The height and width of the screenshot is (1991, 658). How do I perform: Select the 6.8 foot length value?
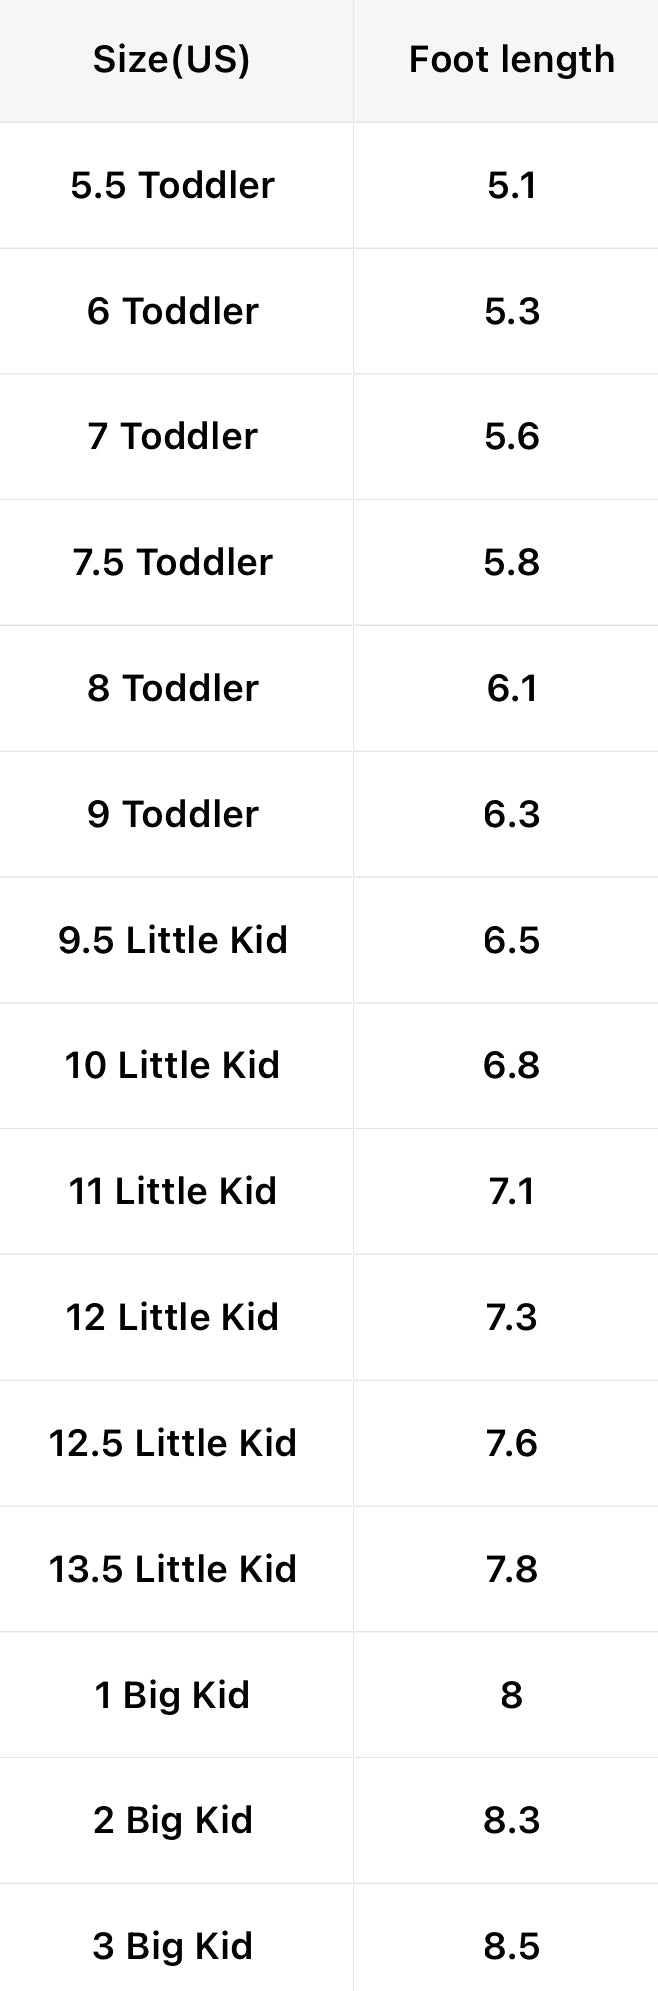511,1065
